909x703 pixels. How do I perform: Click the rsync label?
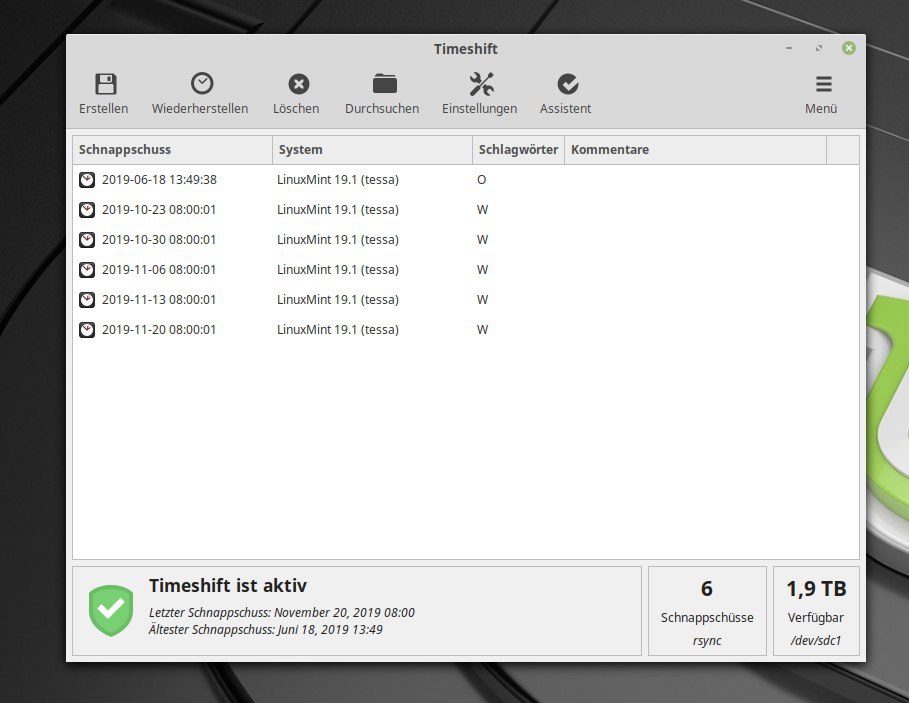707,641
